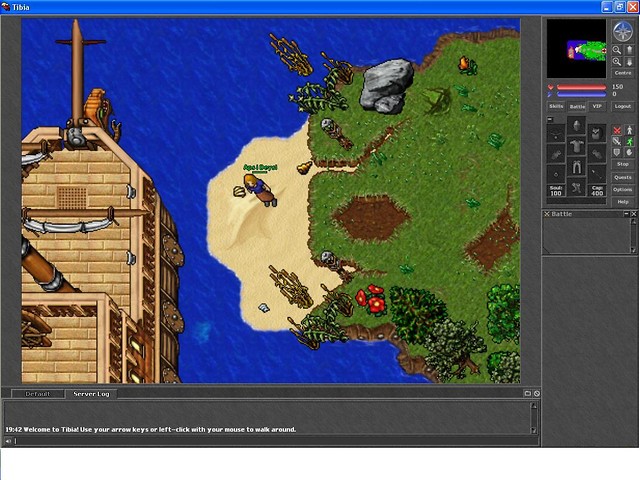Viewport: 640px width, 480px height.
Task: Zoom in the minimap with lower magnifier
Action: 617,62
